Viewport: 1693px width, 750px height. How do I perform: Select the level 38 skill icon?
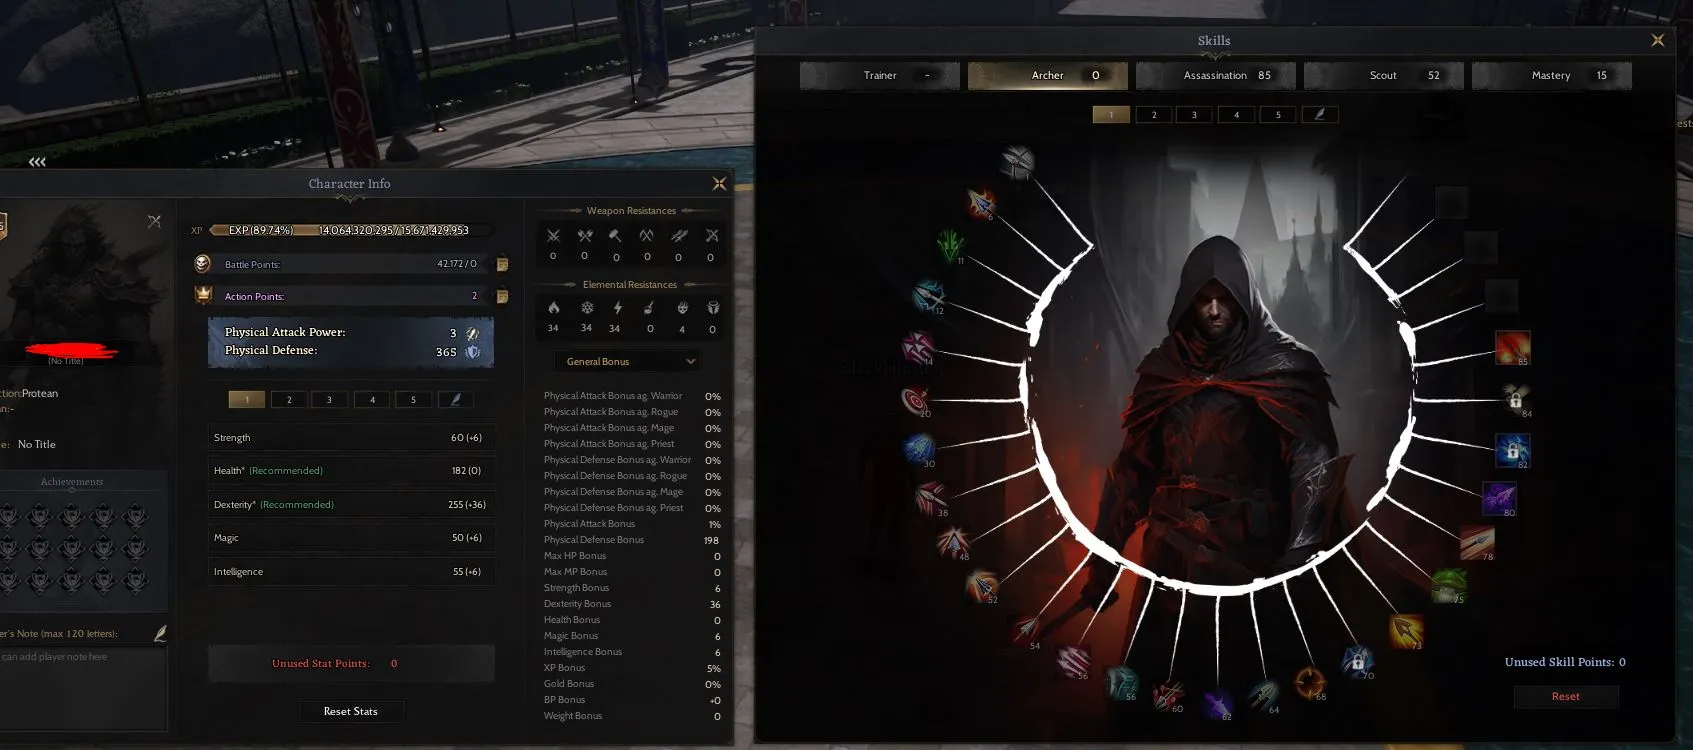(931, 497)
